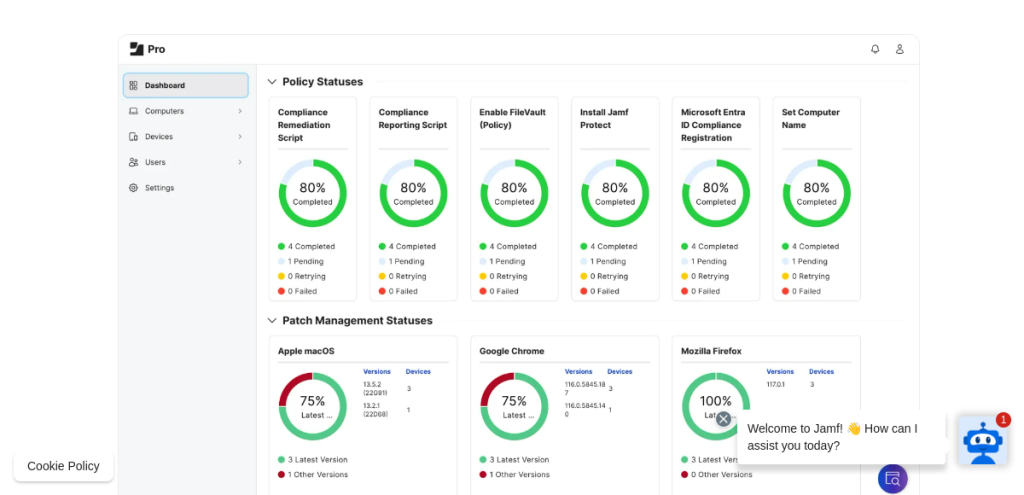
Task: Expand the Devices submenu chevron
Action: [x=240, y=136]
